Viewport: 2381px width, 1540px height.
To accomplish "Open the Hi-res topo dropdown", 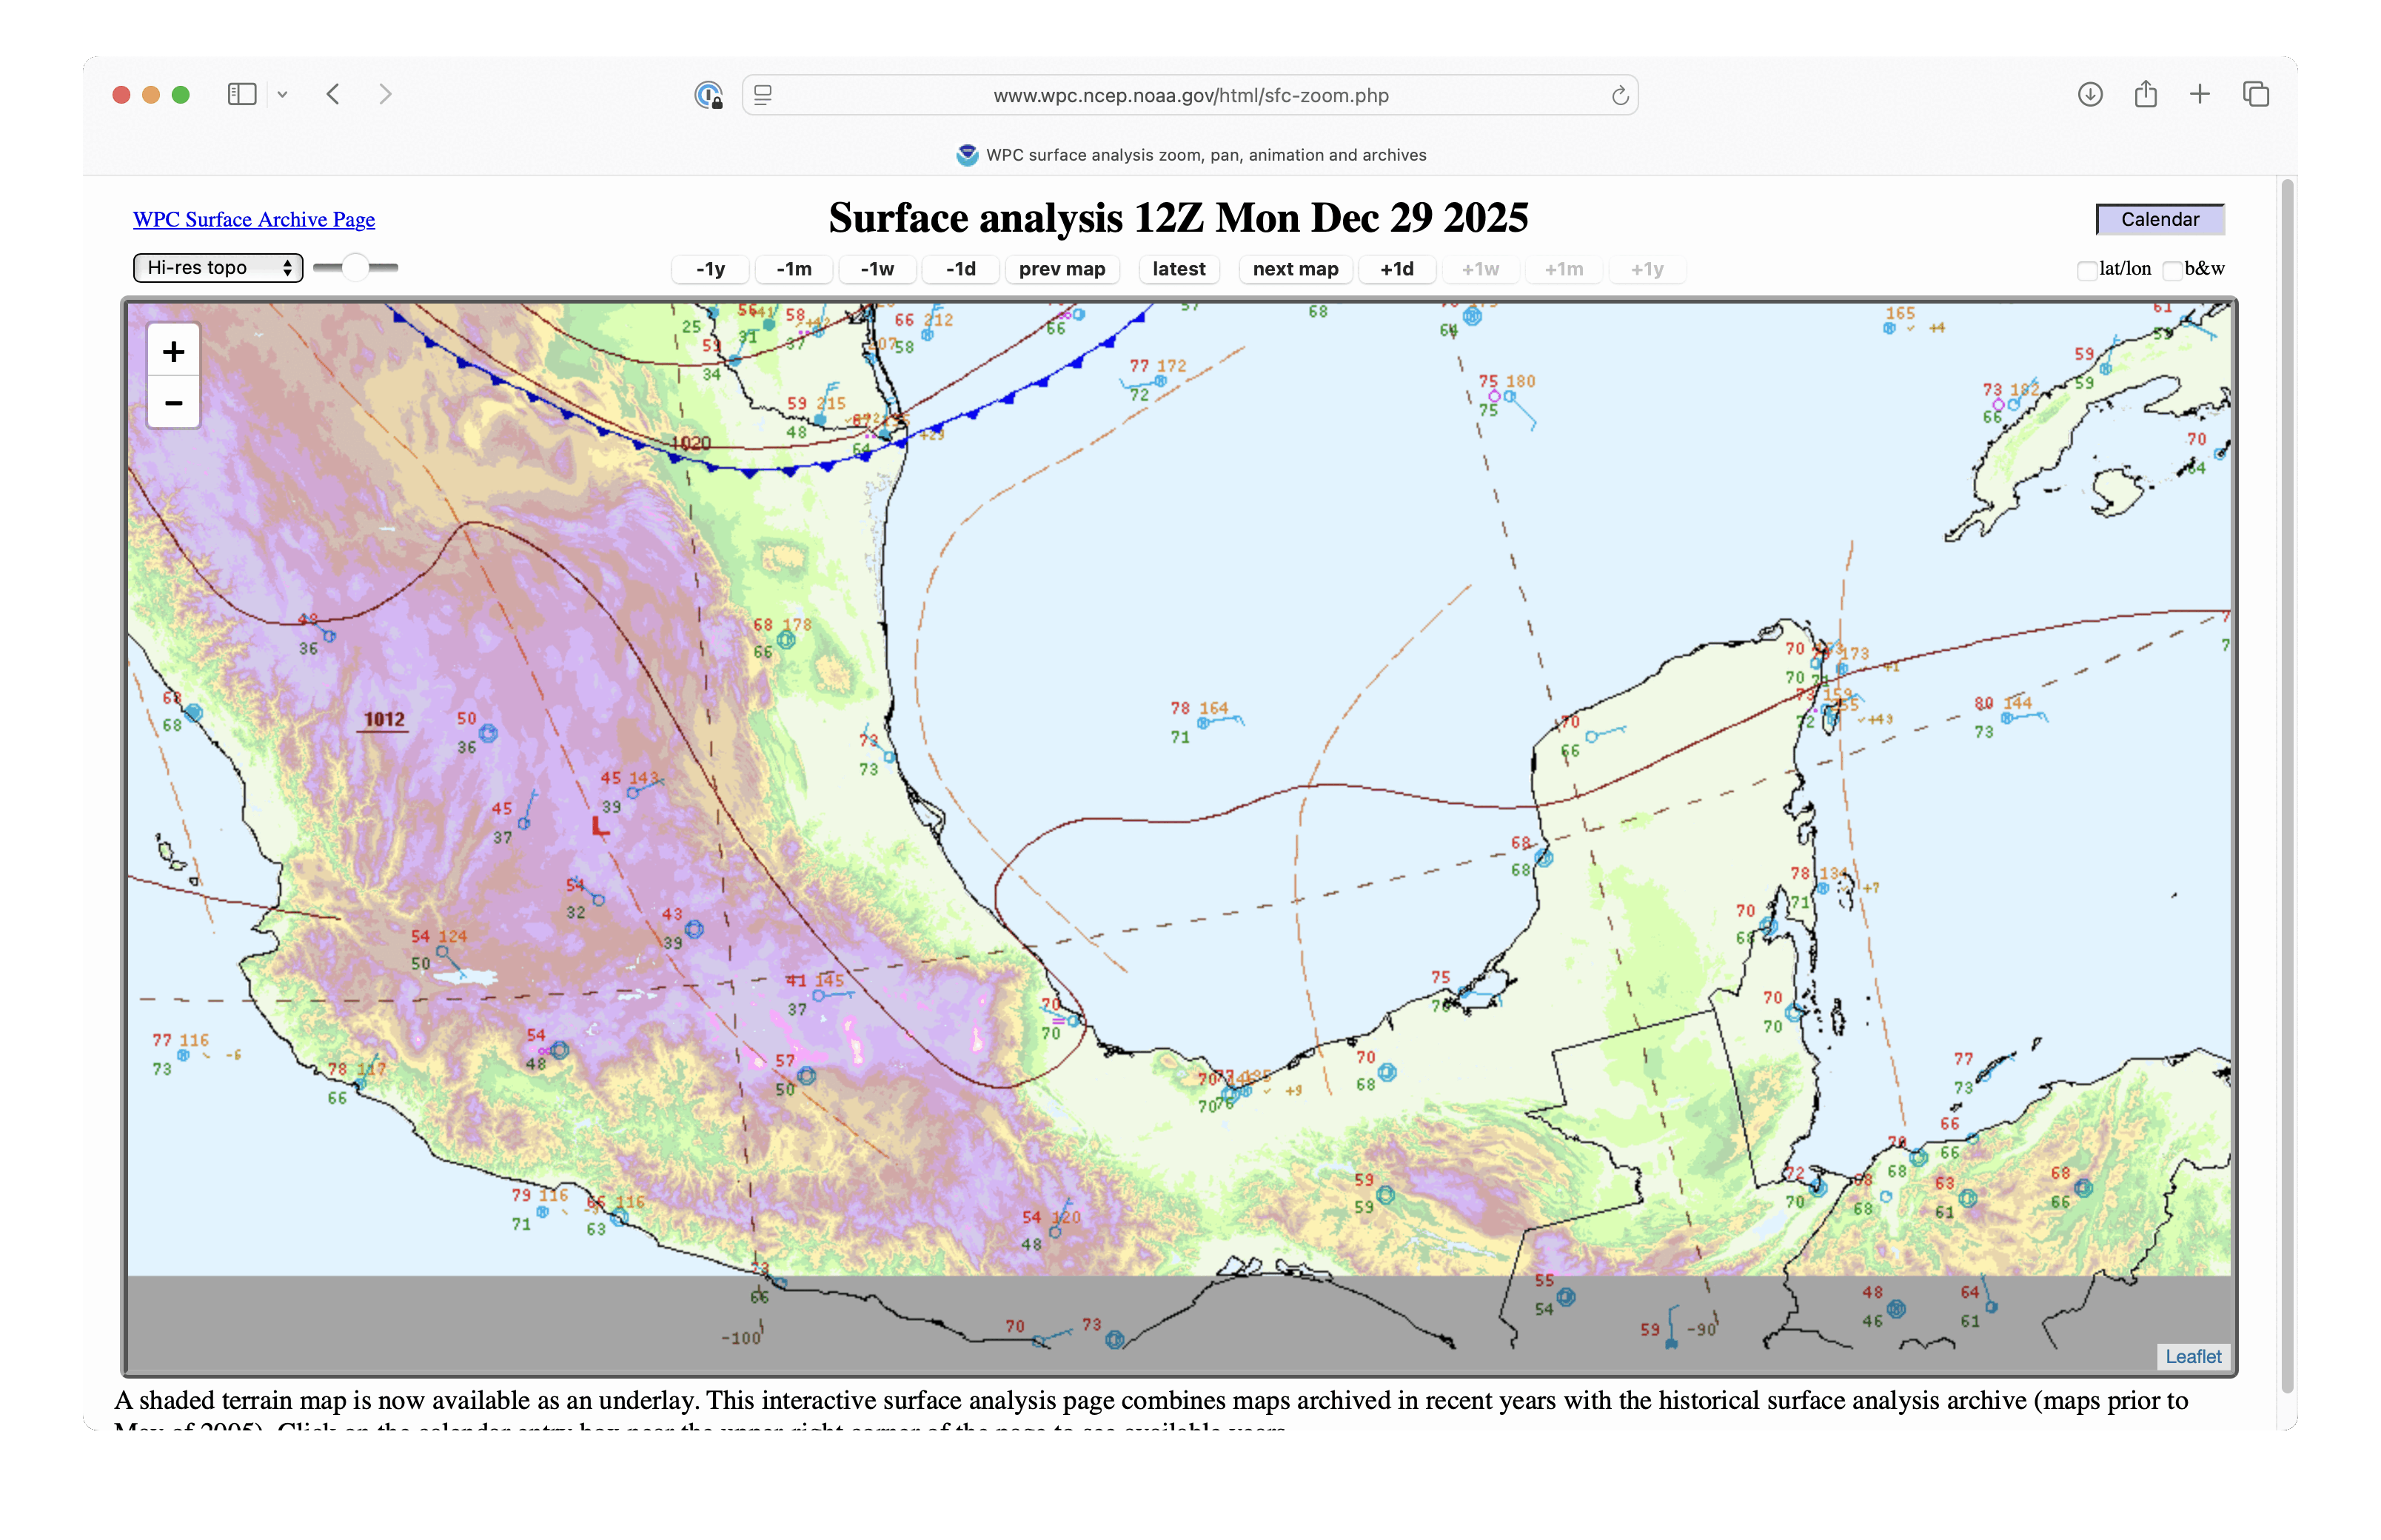I will [x=218, y=268].
